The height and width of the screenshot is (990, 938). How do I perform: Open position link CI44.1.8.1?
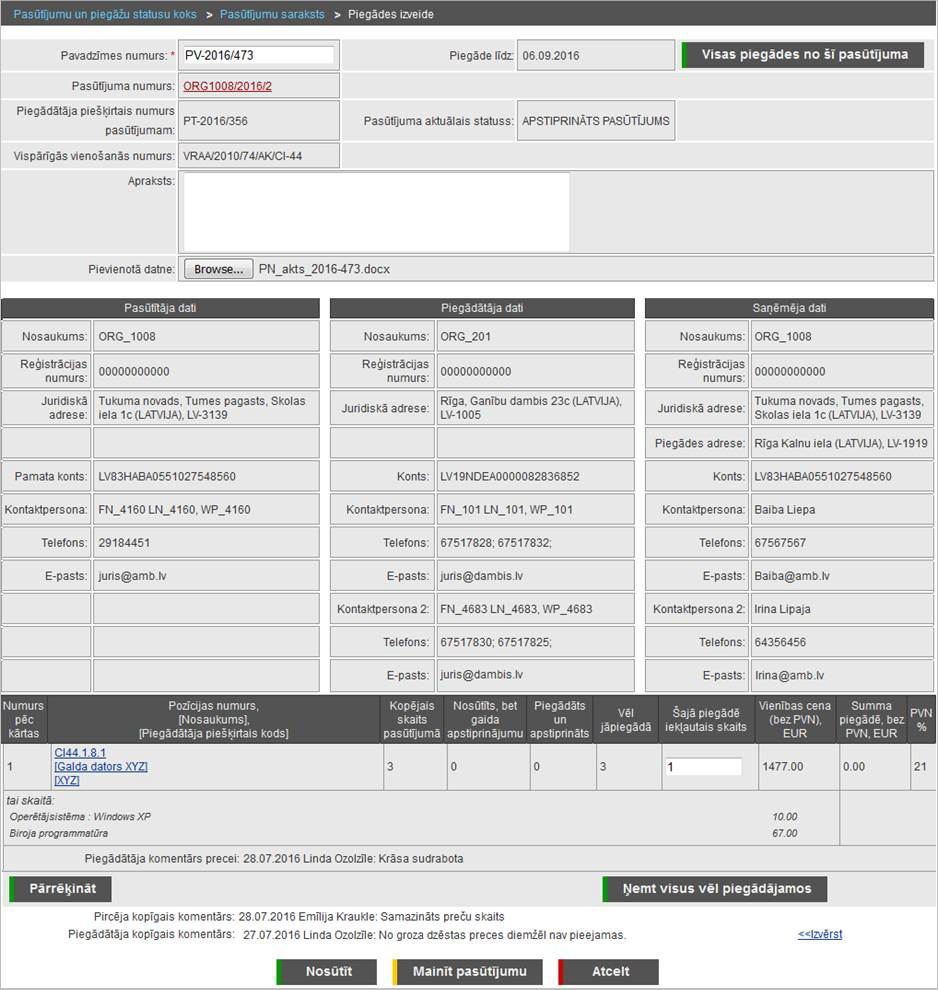click(79, 752)
